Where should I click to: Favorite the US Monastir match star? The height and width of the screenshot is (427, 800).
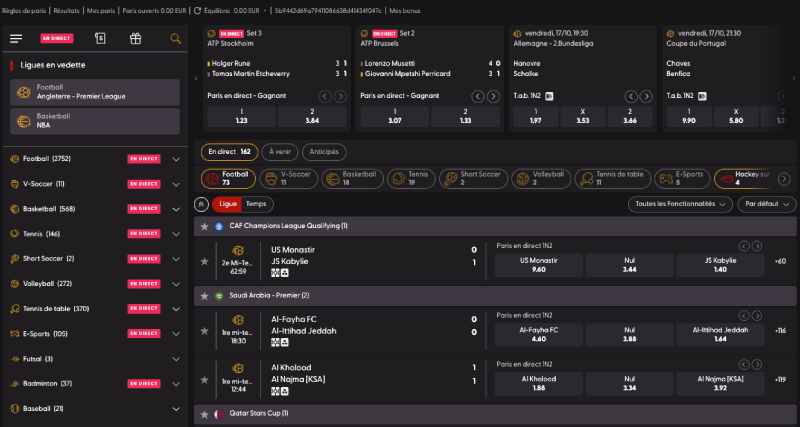(205, 261)
